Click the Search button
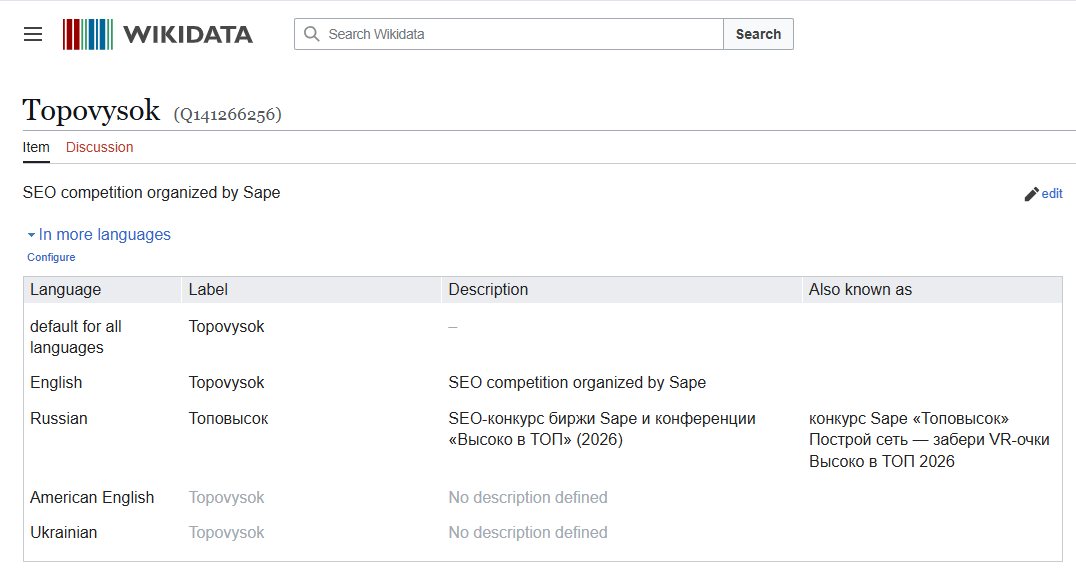Viewport: 1076px width, 583px height. pyautogui.click(x=758, y=34)
